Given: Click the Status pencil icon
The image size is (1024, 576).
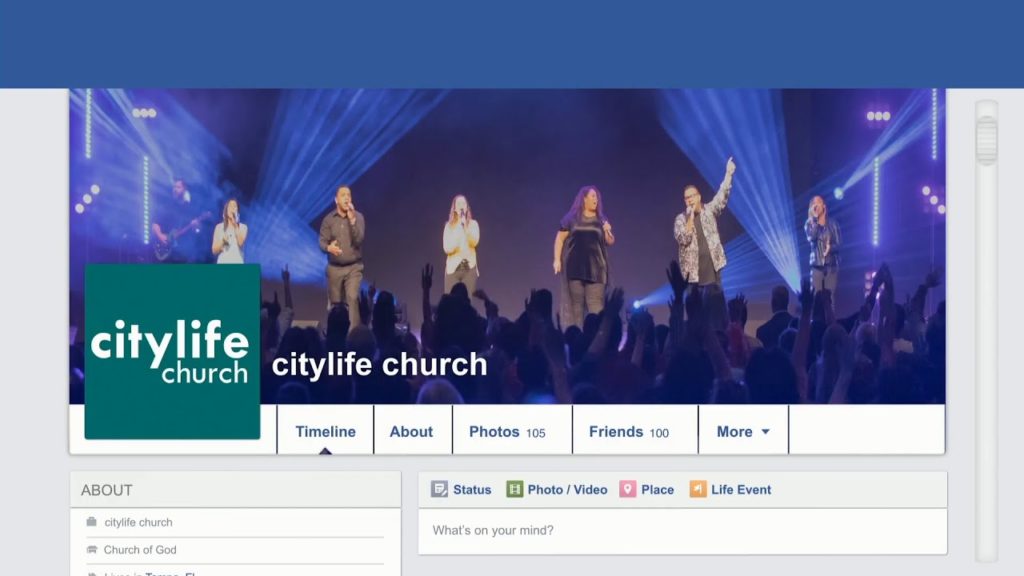Looking at the screenshot, I should 440,489.
